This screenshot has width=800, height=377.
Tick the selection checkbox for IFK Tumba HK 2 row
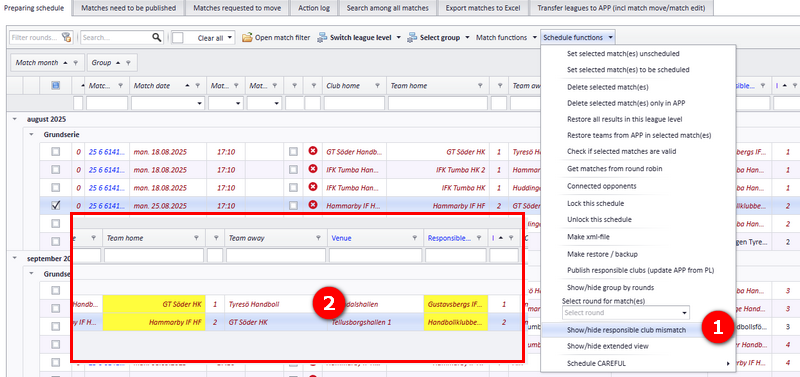(x=55, y=169)
